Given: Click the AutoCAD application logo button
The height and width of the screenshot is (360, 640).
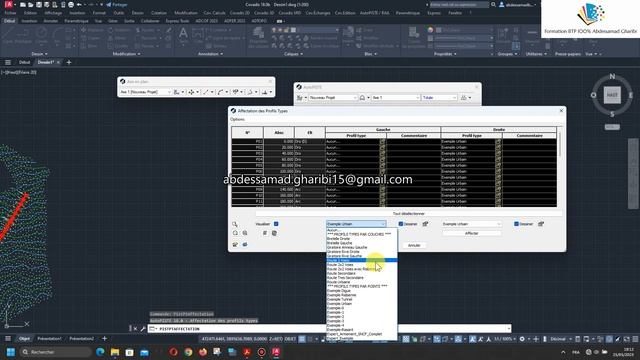Looking at the screenshot, I should click(x=8, y=4).
